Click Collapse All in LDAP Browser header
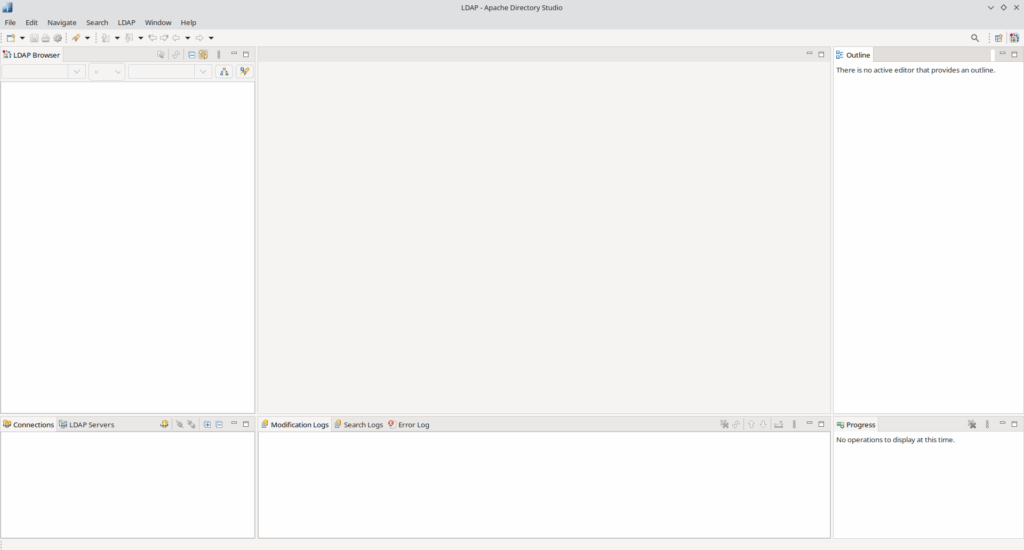This screenshot has height=550, width=1024. pyautogui.click(x=191, y=55)
